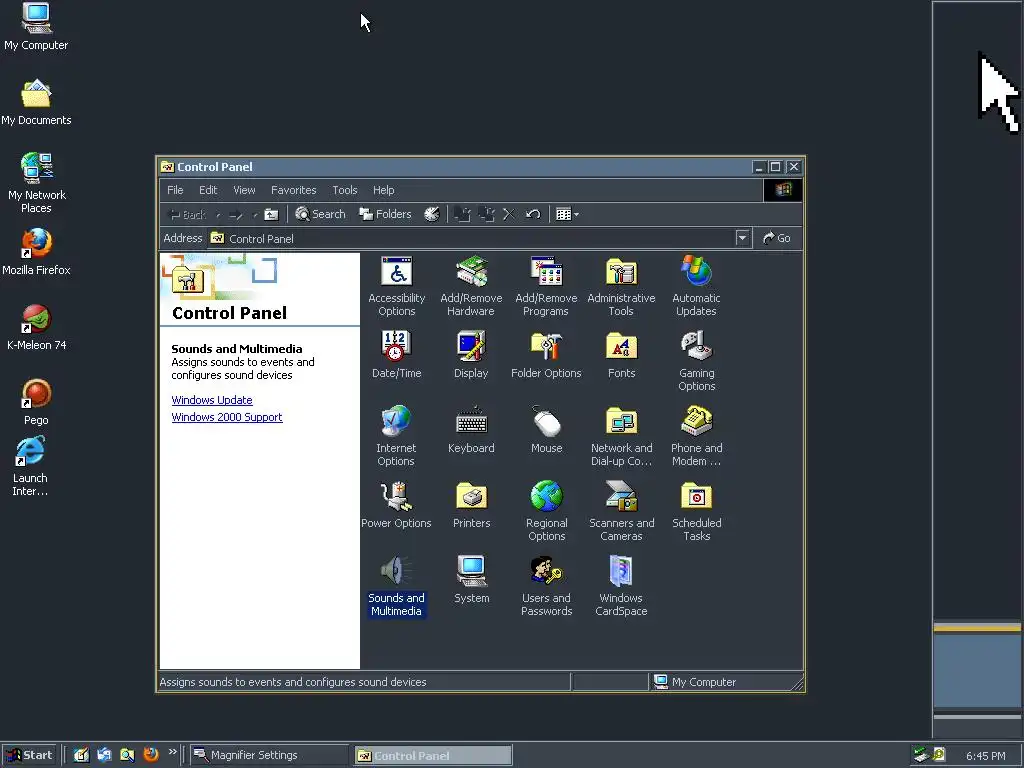
Task: Select My Documents desktop icon
Action: [36, 103]
